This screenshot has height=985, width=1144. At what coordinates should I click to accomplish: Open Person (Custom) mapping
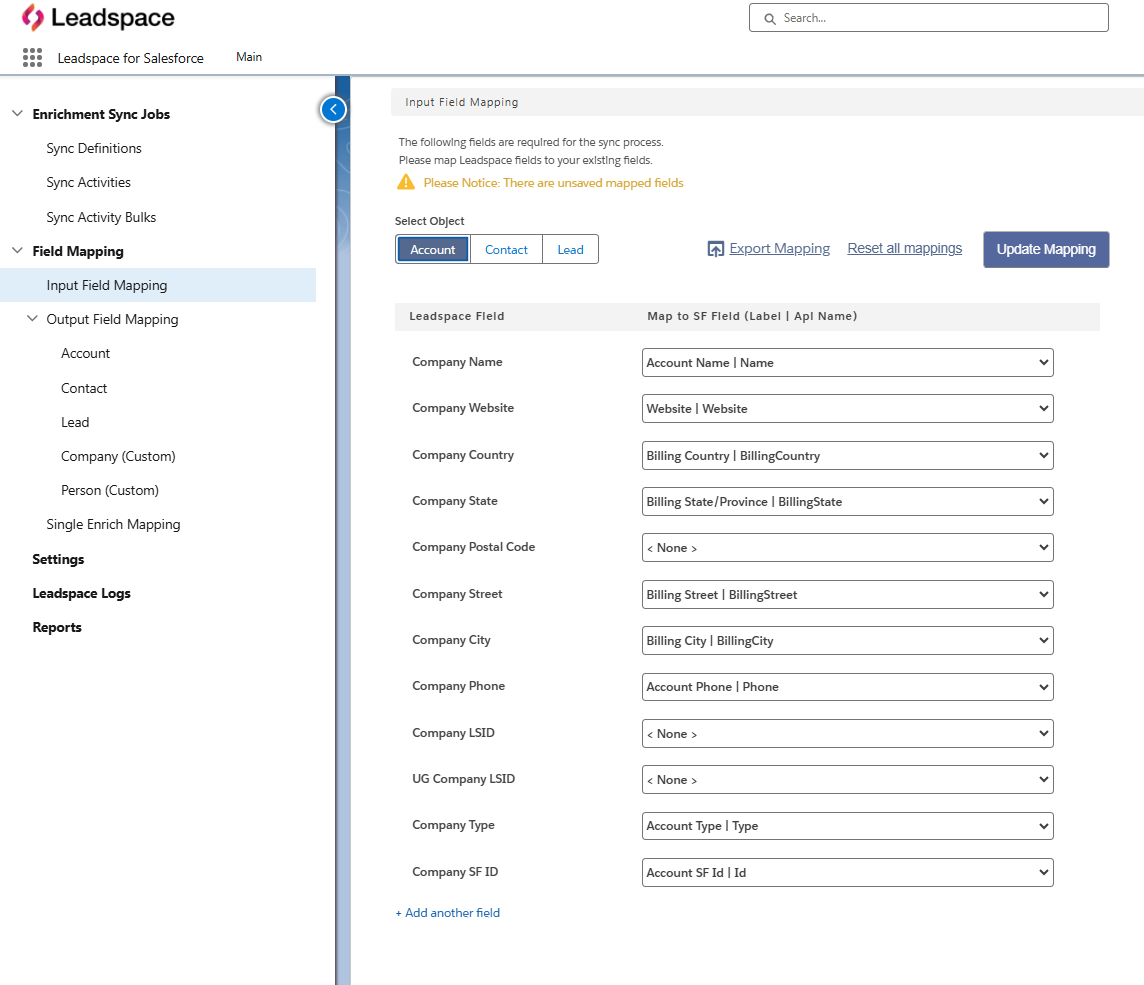109,490
